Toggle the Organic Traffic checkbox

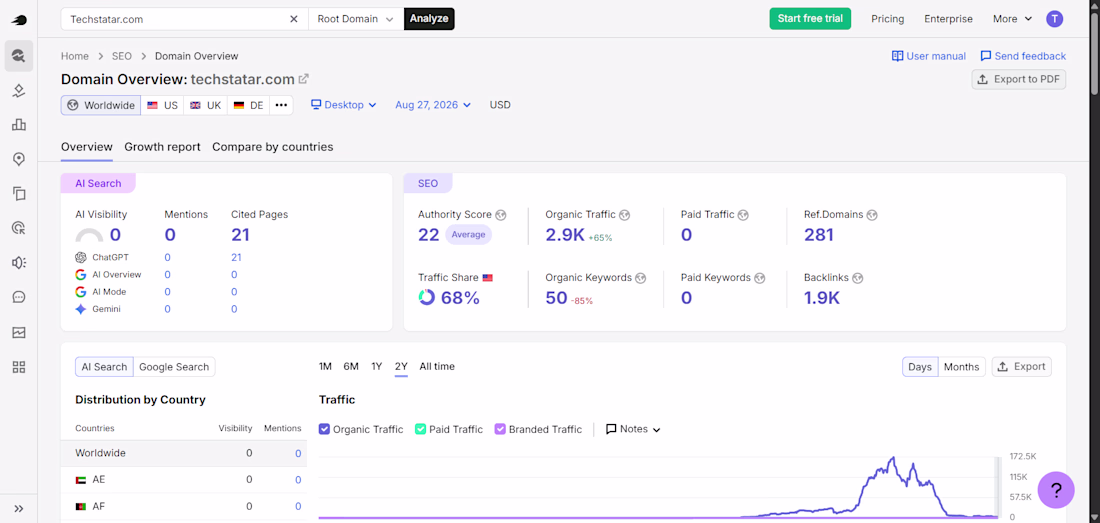(x=324, y=428)
